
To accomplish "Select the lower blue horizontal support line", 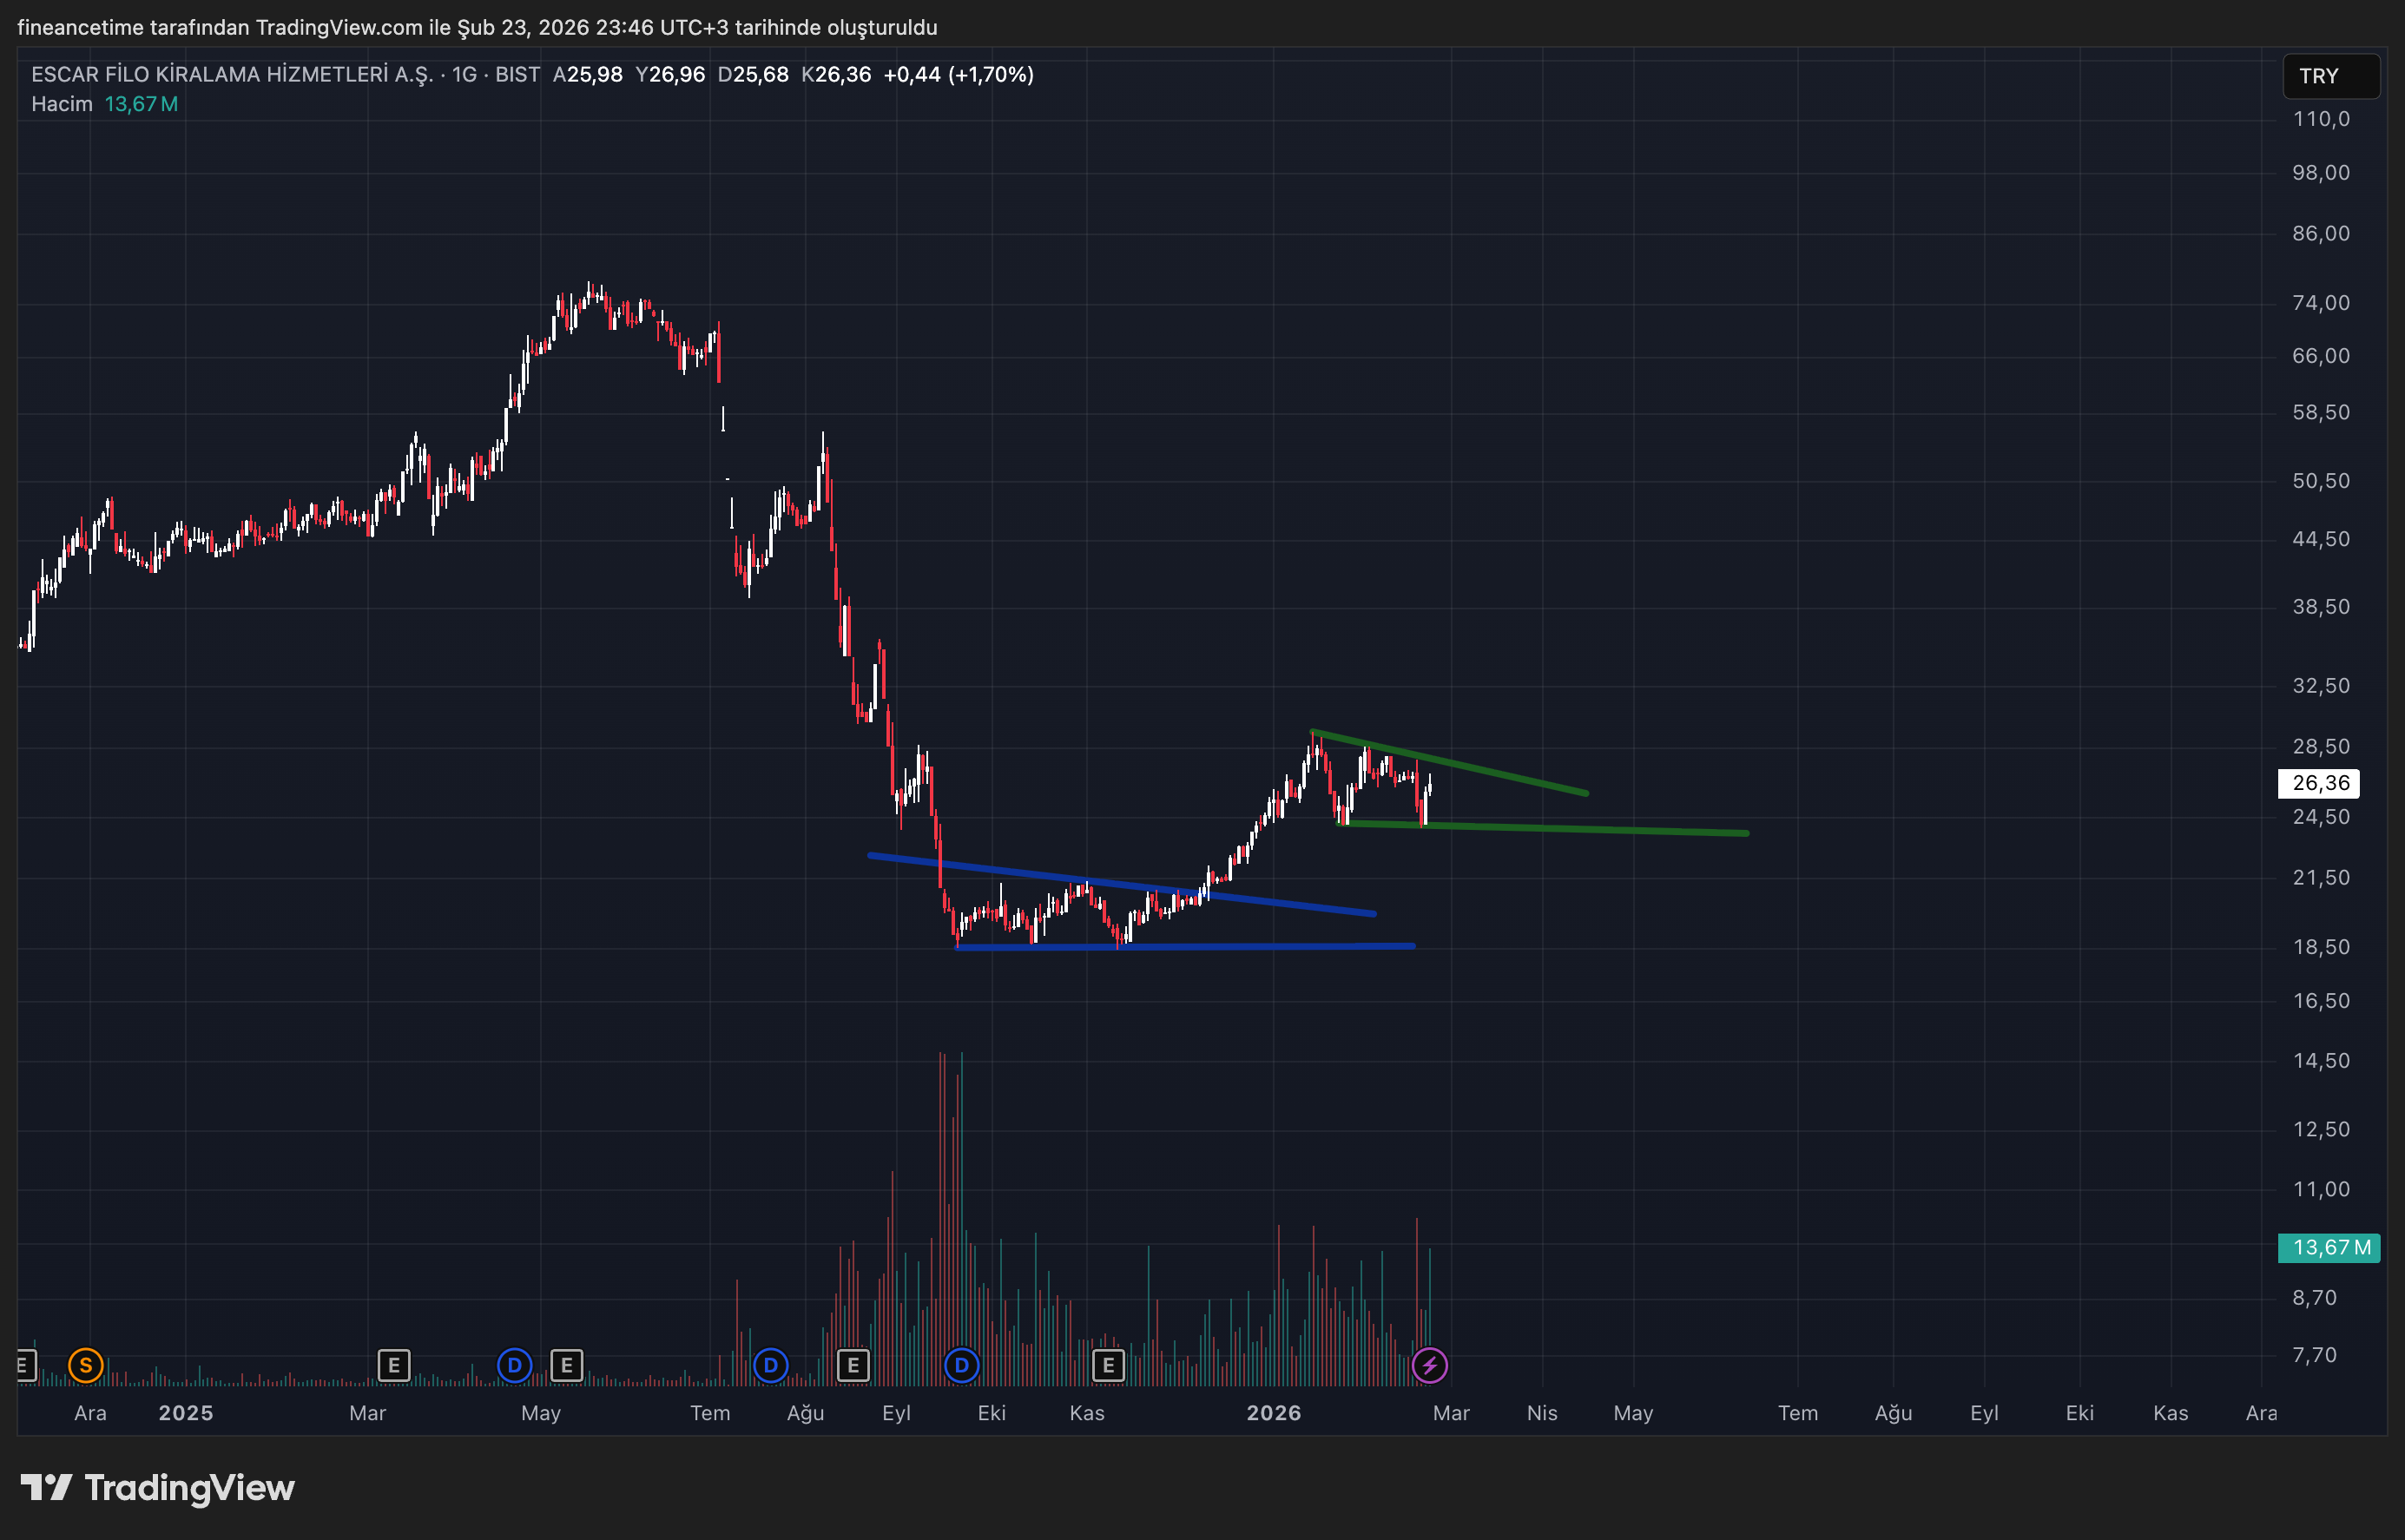I will pos(1300,946).
